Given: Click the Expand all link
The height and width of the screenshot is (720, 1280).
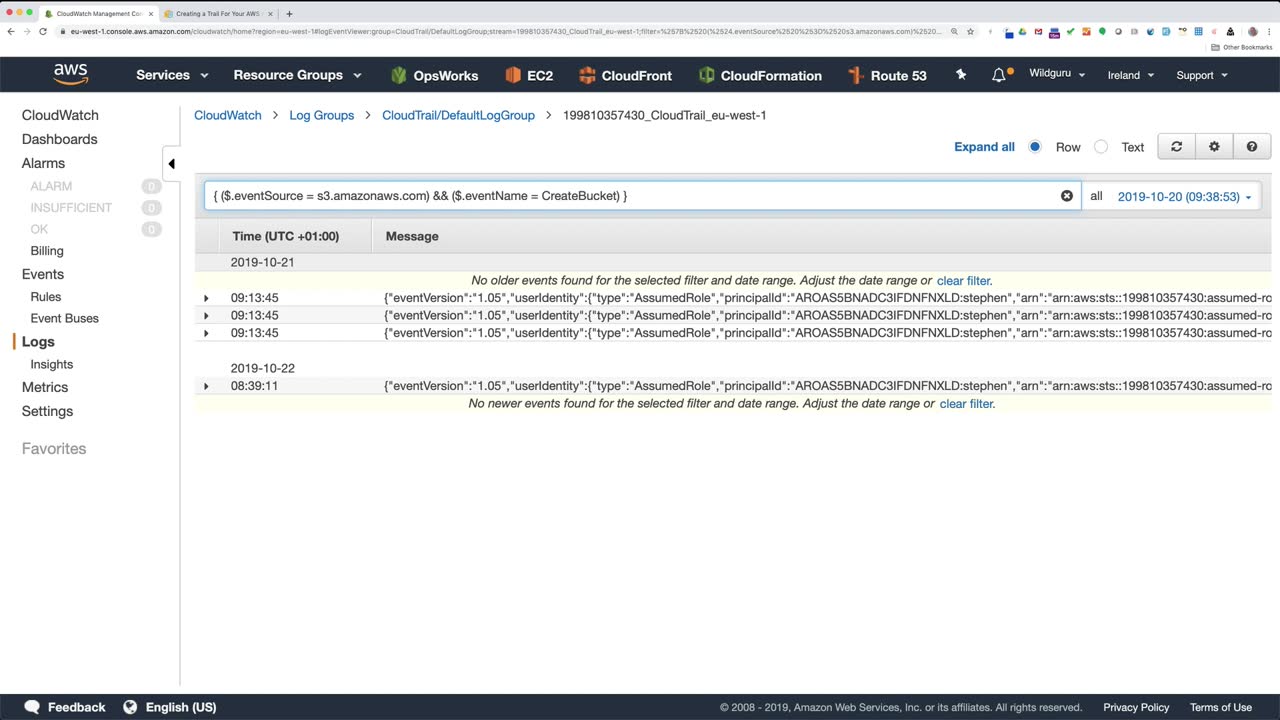Looking at the screenshot, I should (x=984, y=147).
